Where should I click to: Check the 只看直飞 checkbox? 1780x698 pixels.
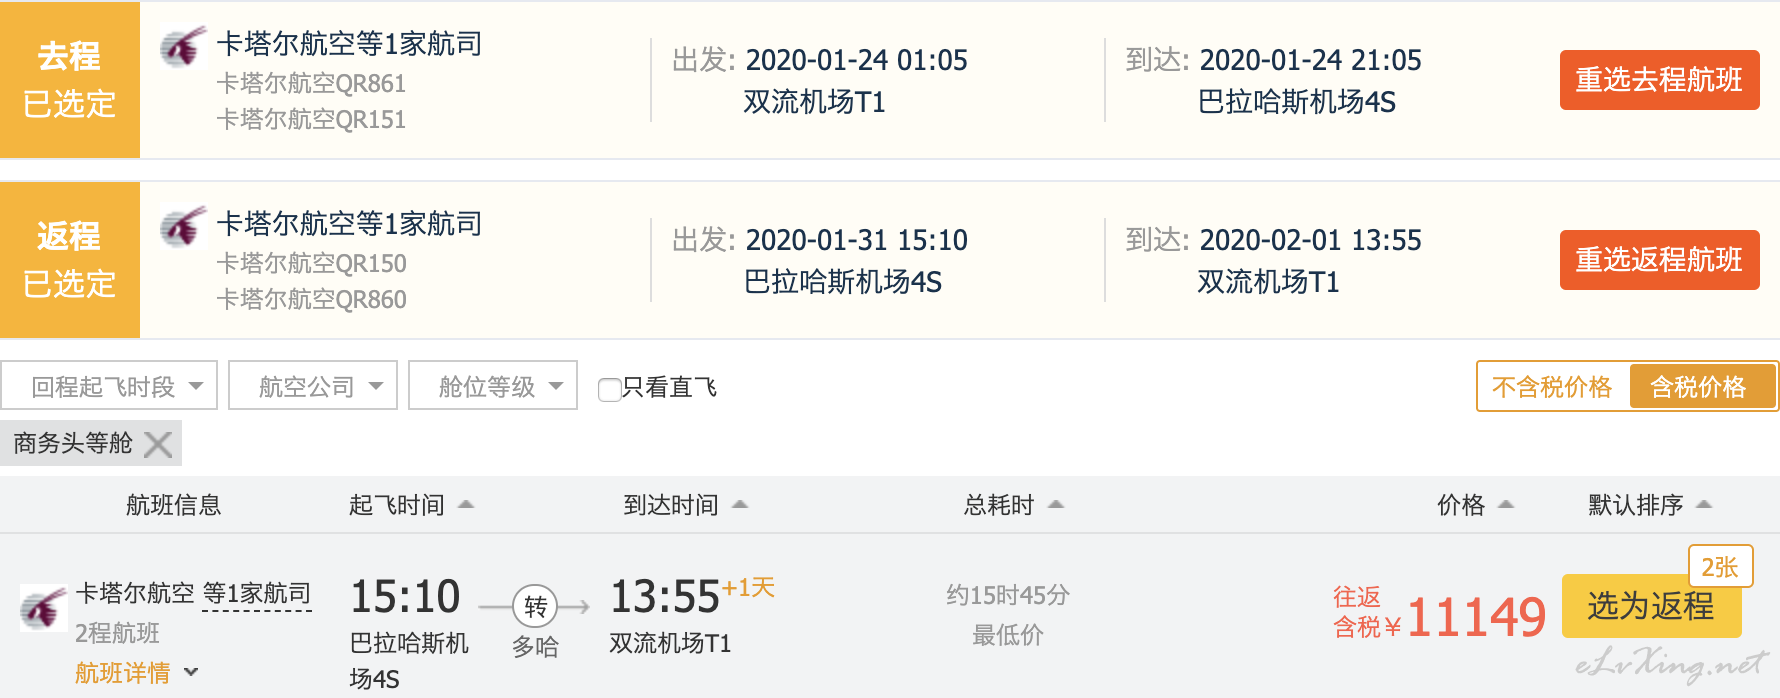(x=609, y=389)
